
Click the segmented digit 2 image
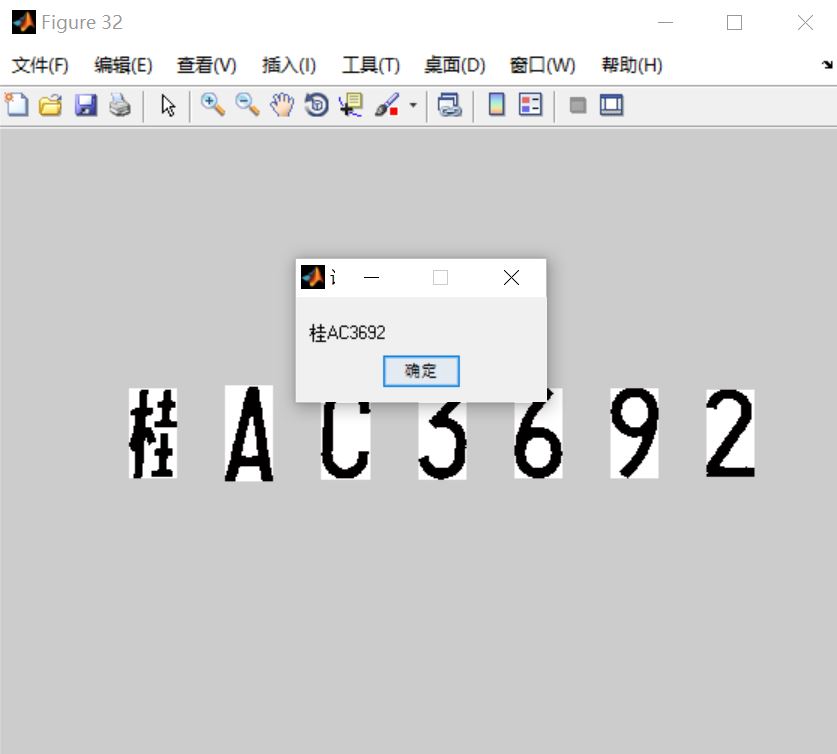730,433
